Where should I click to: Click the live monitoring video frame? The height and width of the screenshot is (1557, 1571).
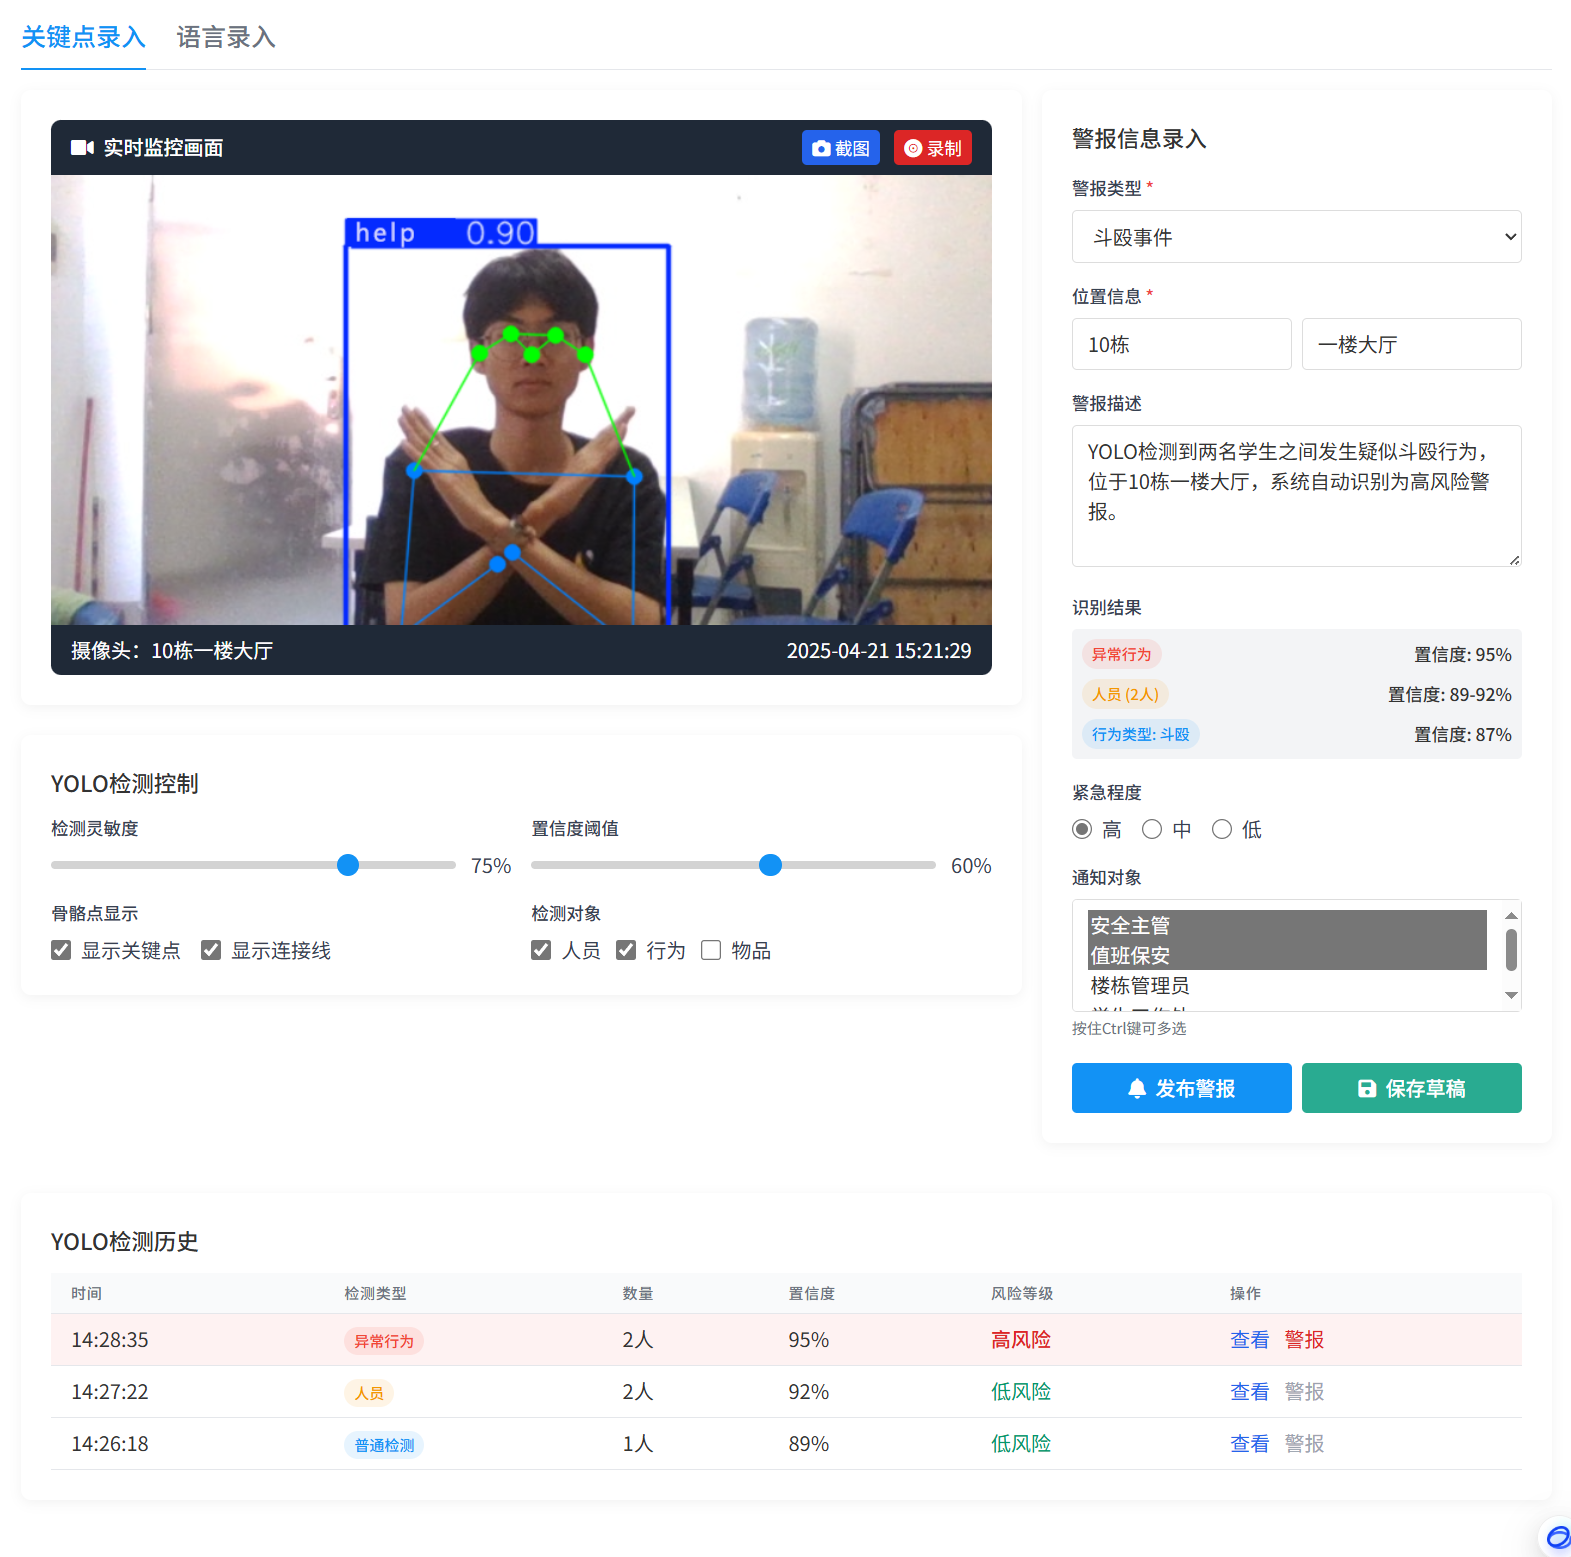[521, 400]
